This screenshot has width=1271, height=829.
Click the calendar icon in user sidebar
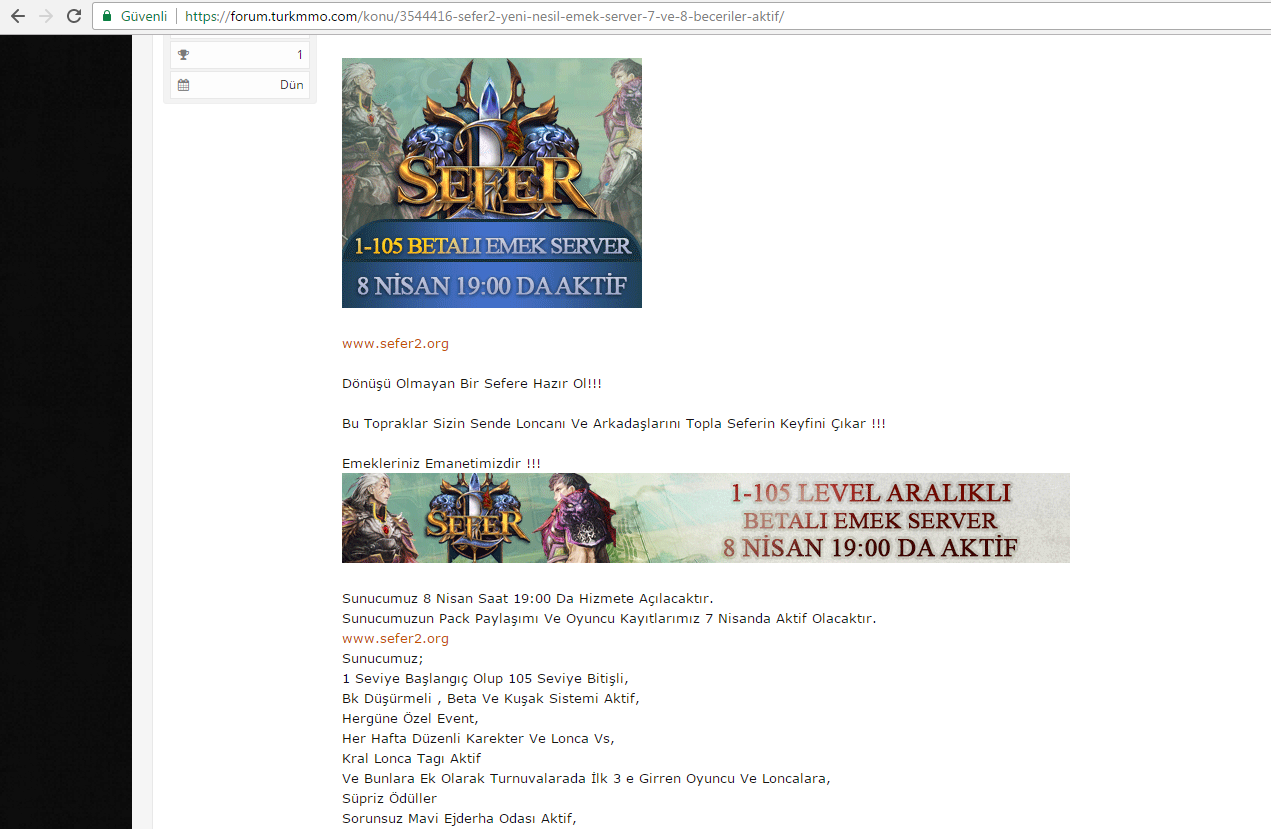coord(183,85)
